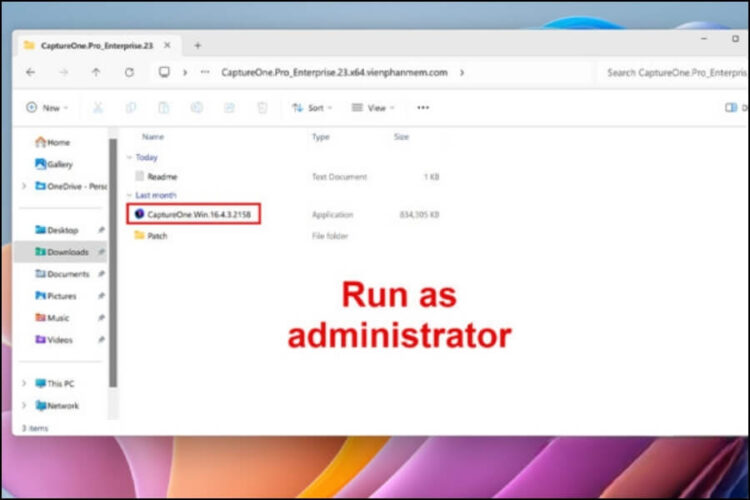Expand This PC tree node
Image resolution: width=750 pixels, height=500 pixels.
(x=24, y=384)
